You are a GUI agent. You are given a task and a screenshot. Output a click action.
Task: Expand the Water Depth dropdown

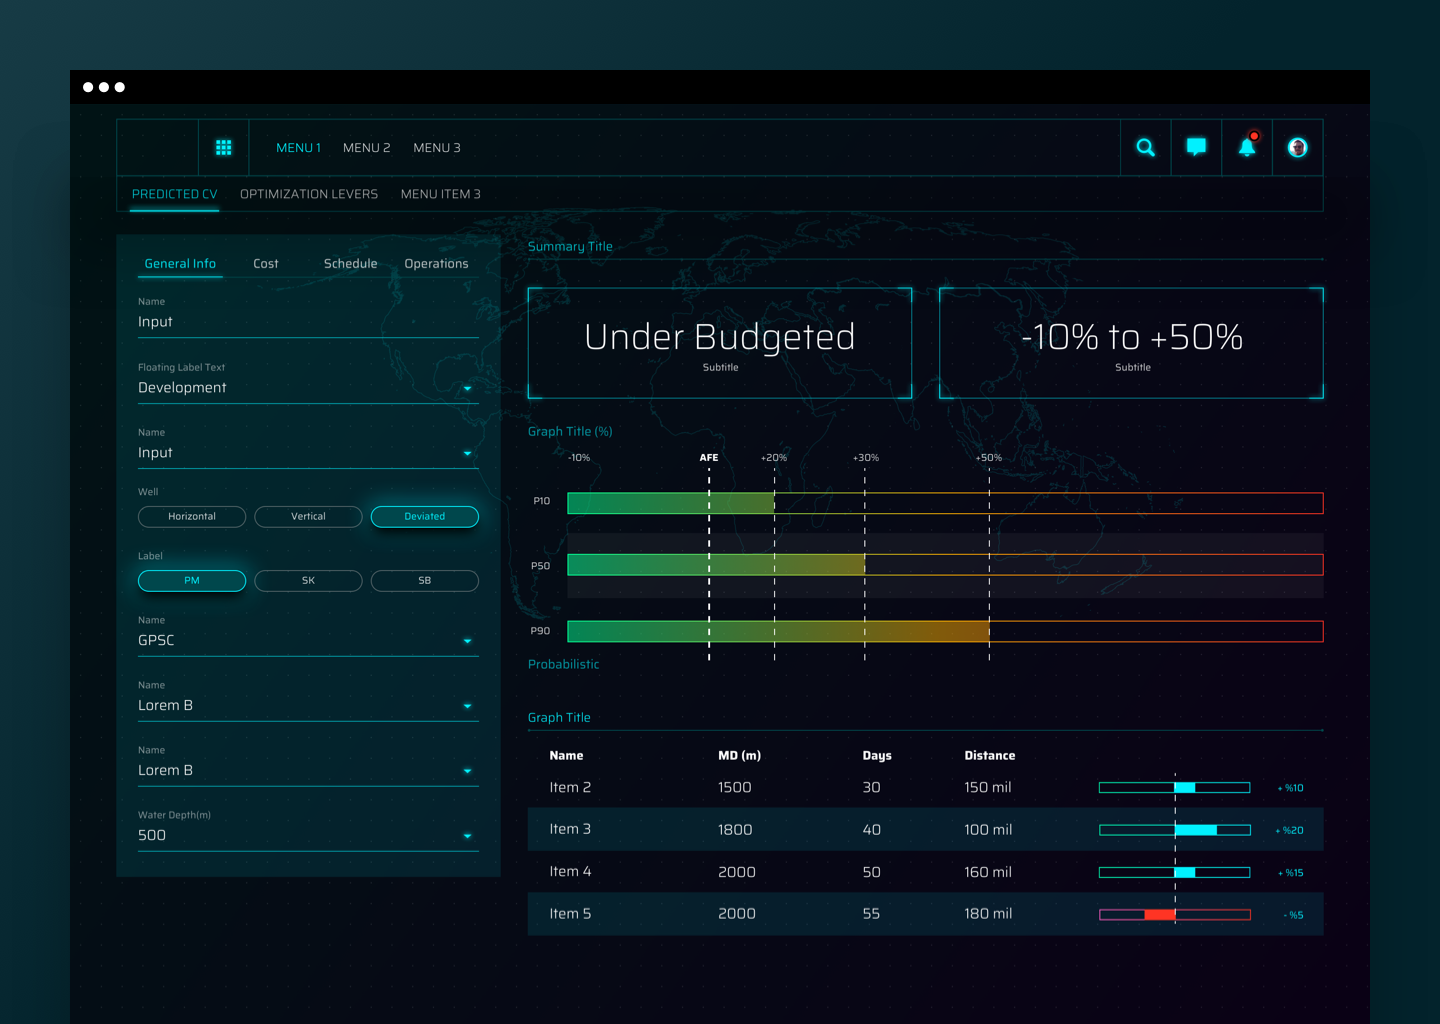467,837
